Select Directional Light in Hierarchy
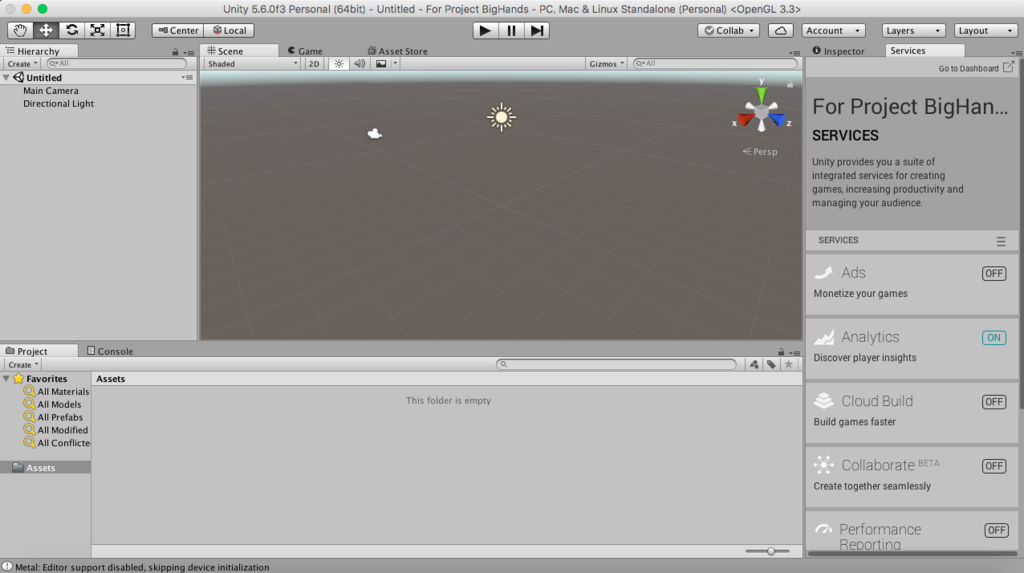This screenshot has height=573, width=1024. point(58,104)
